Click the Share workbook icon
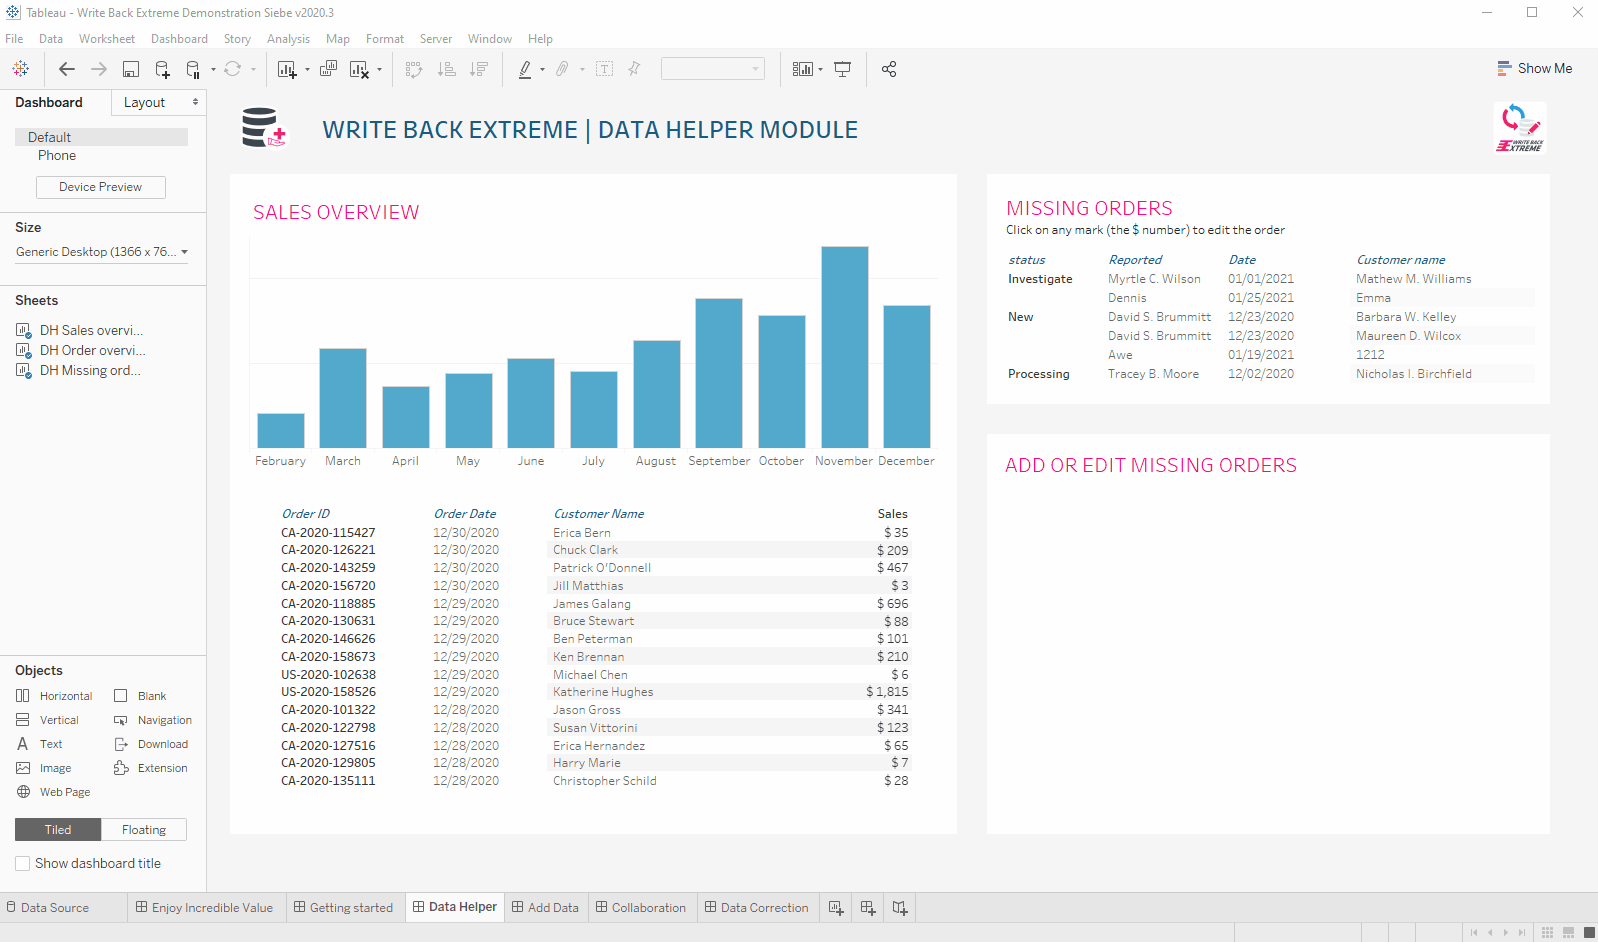The width and height of the screenshot is (1598, 942). 889,69
